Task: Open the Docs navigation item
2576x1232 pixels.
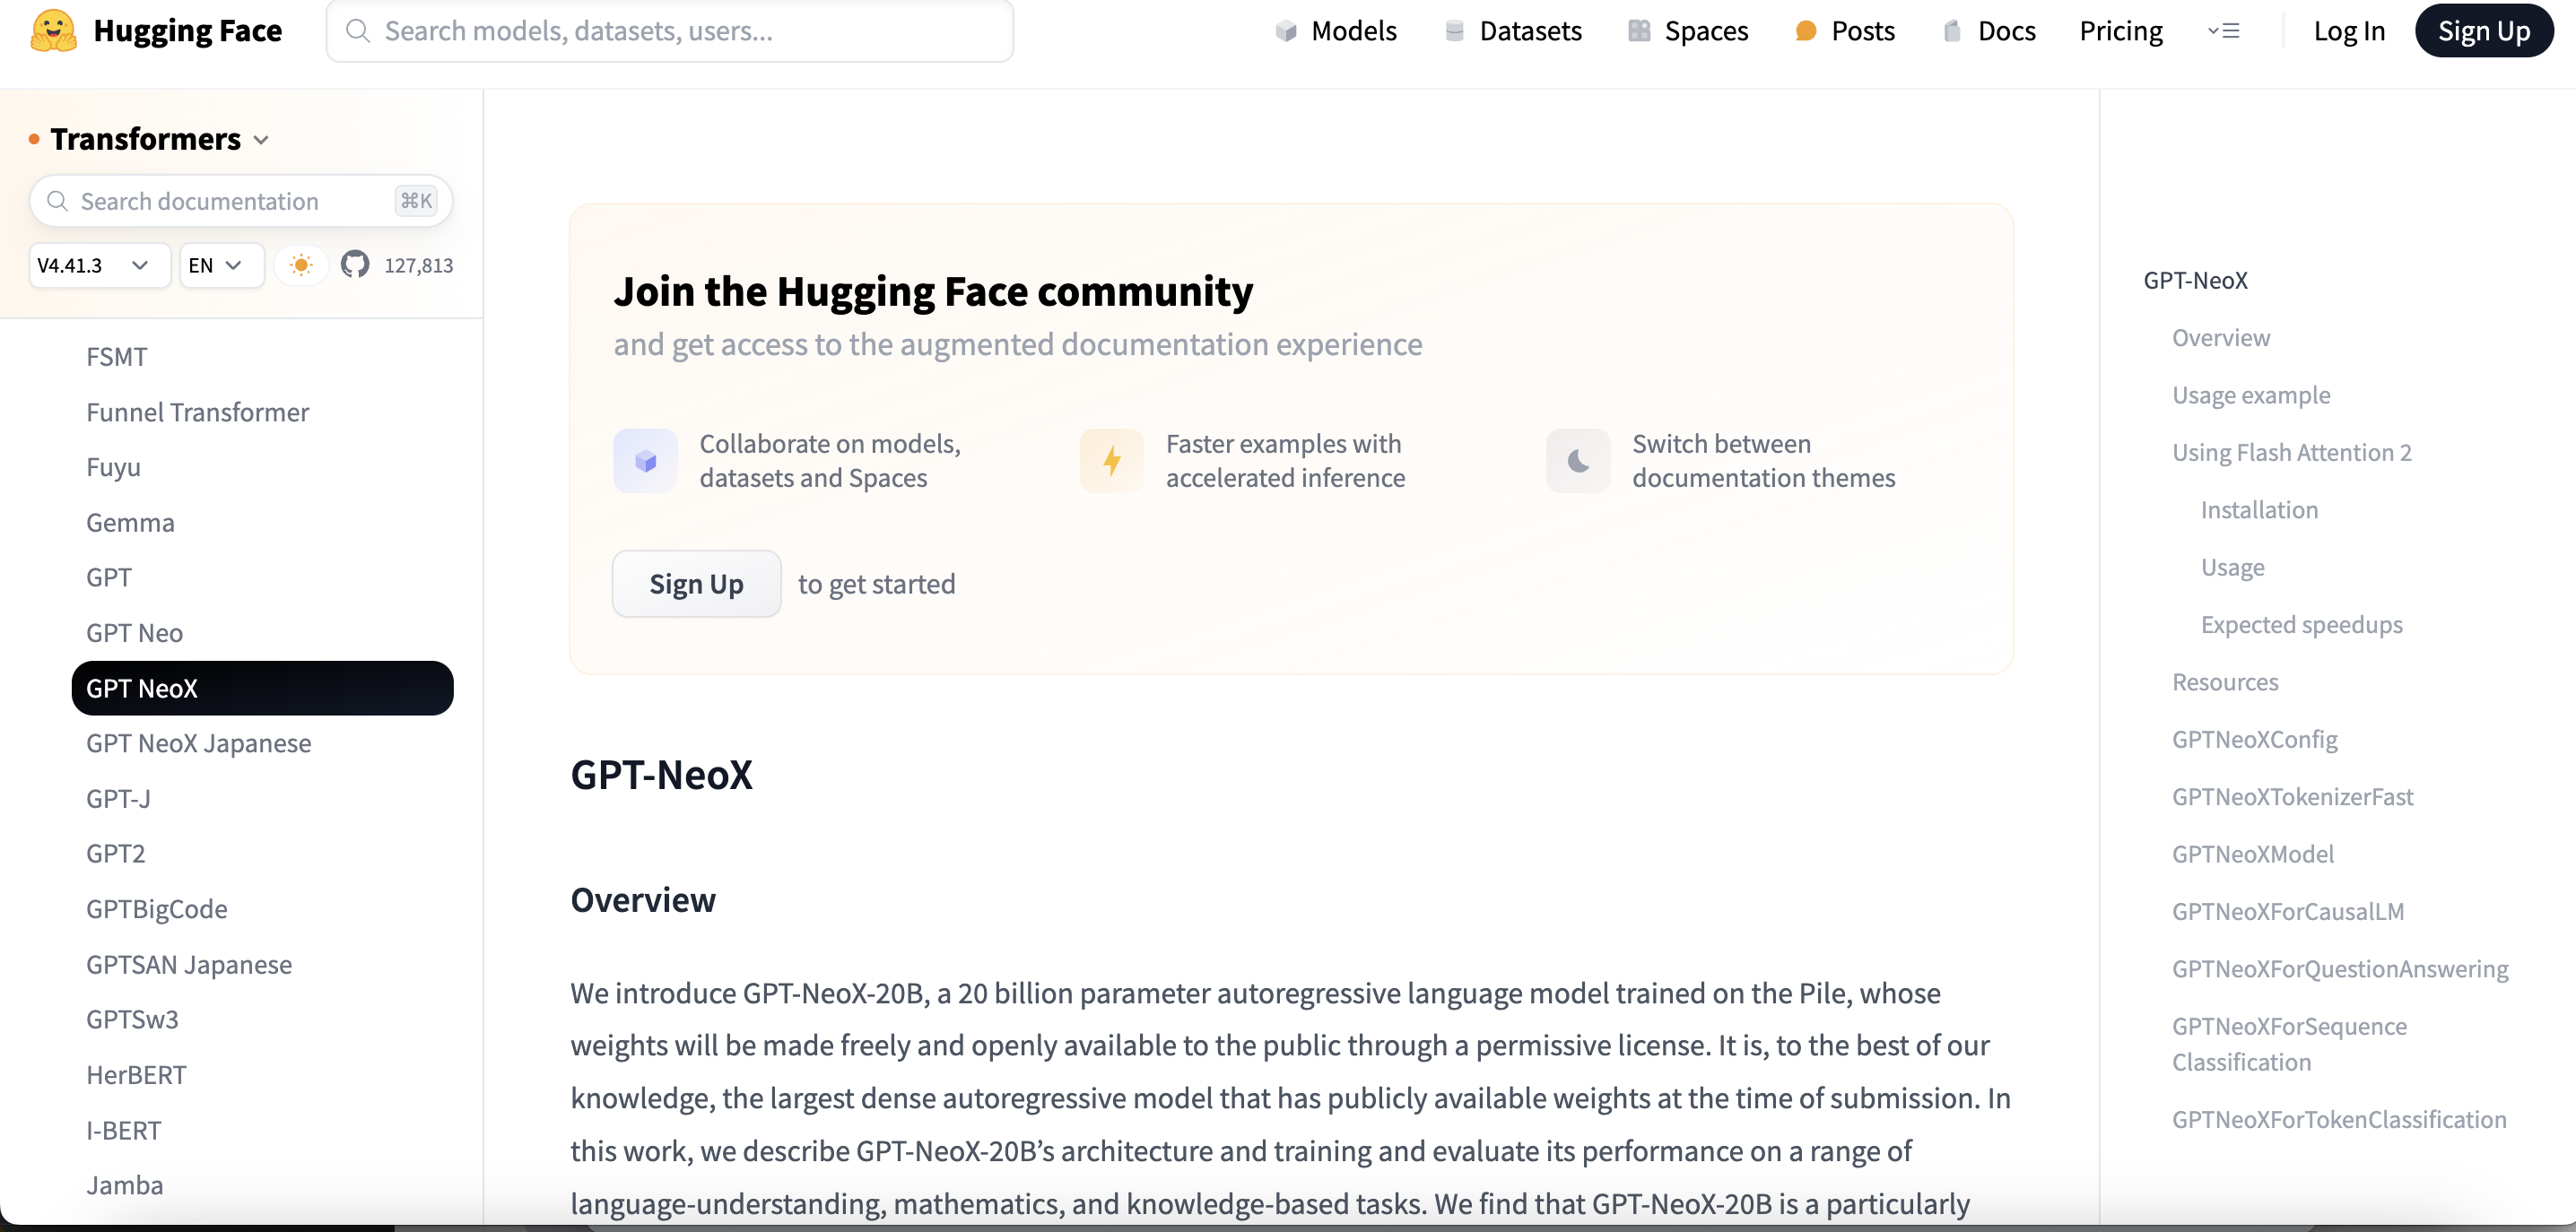Action: [x=1990, y=31]
